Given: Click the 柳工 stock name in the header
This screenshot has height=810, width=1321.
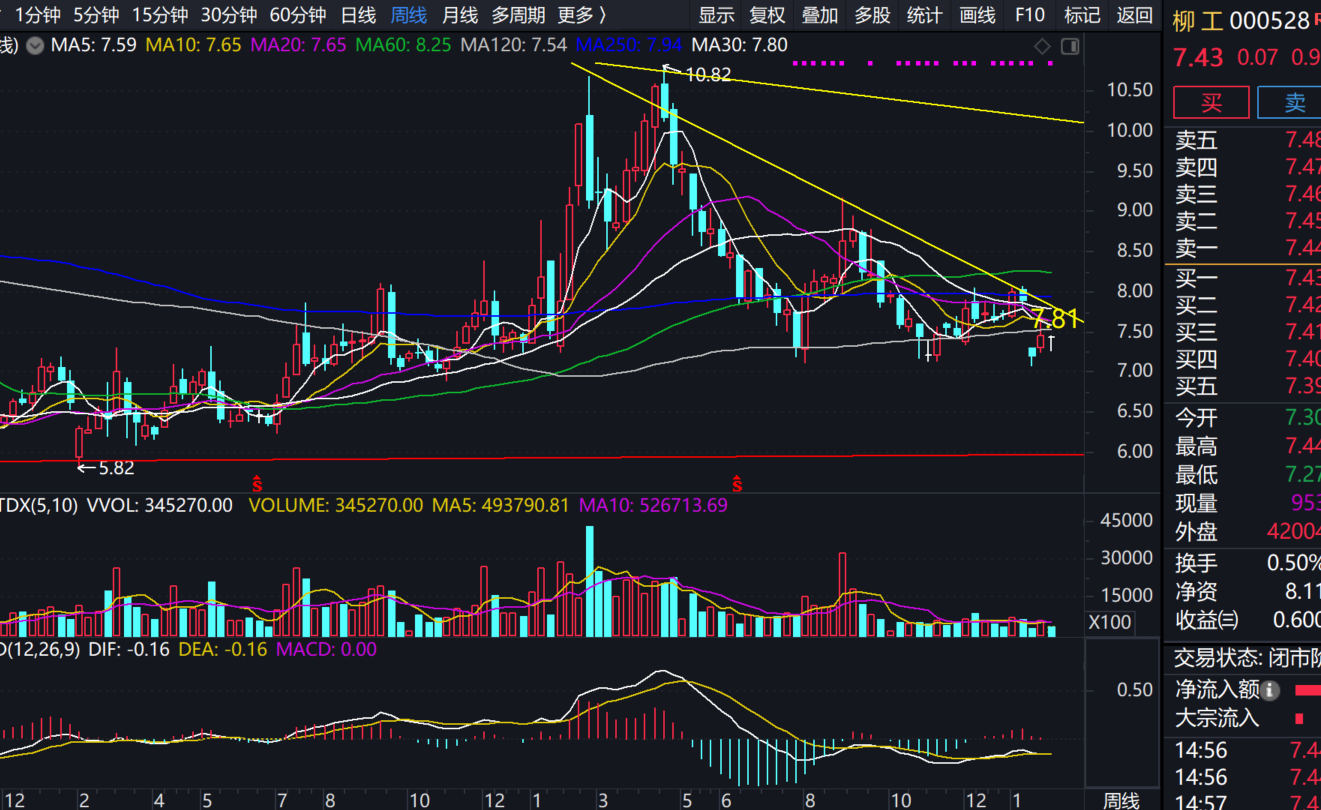Looking at the screenshot, I should click(x=1197, y=21).
